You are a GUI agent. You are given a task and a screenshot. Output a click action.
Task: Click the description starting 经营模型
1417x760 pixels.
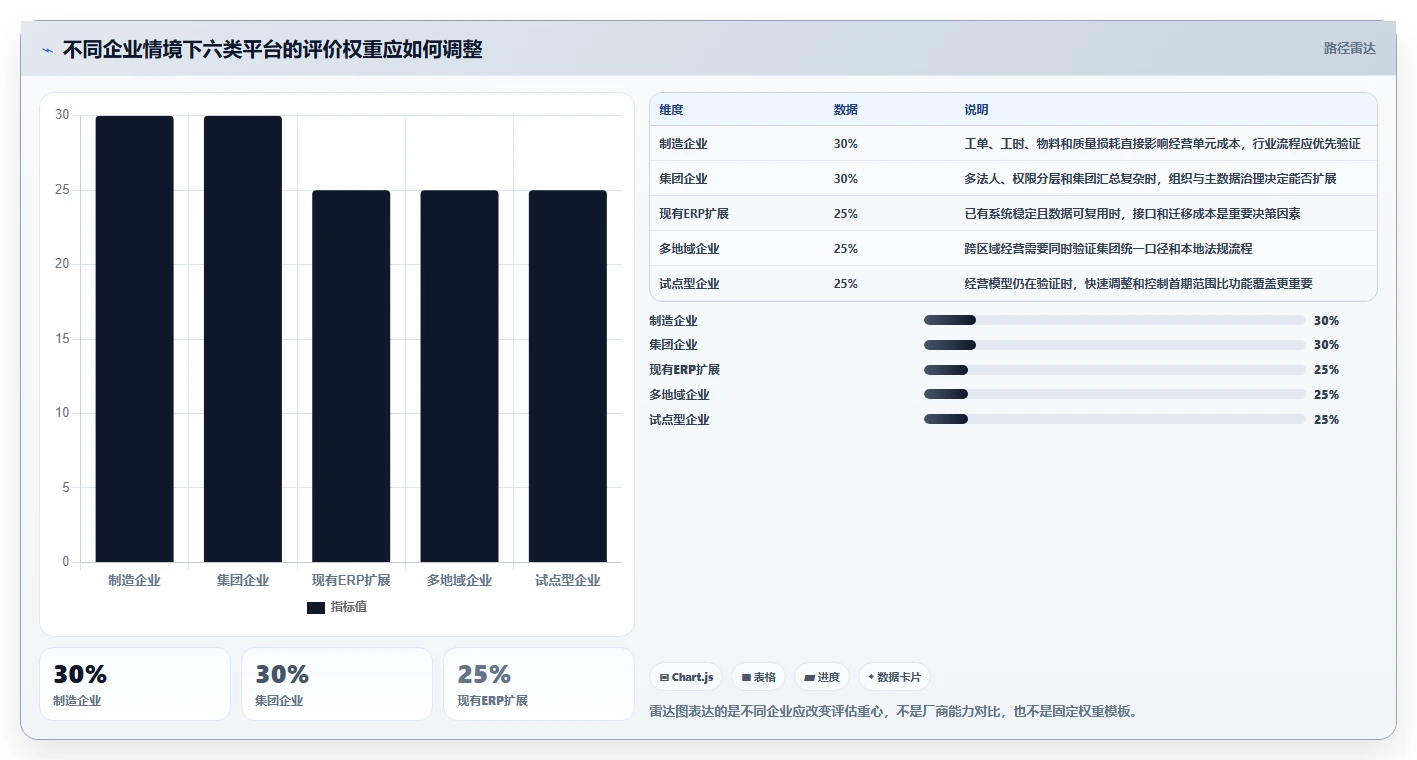[x=1138, y=284]
